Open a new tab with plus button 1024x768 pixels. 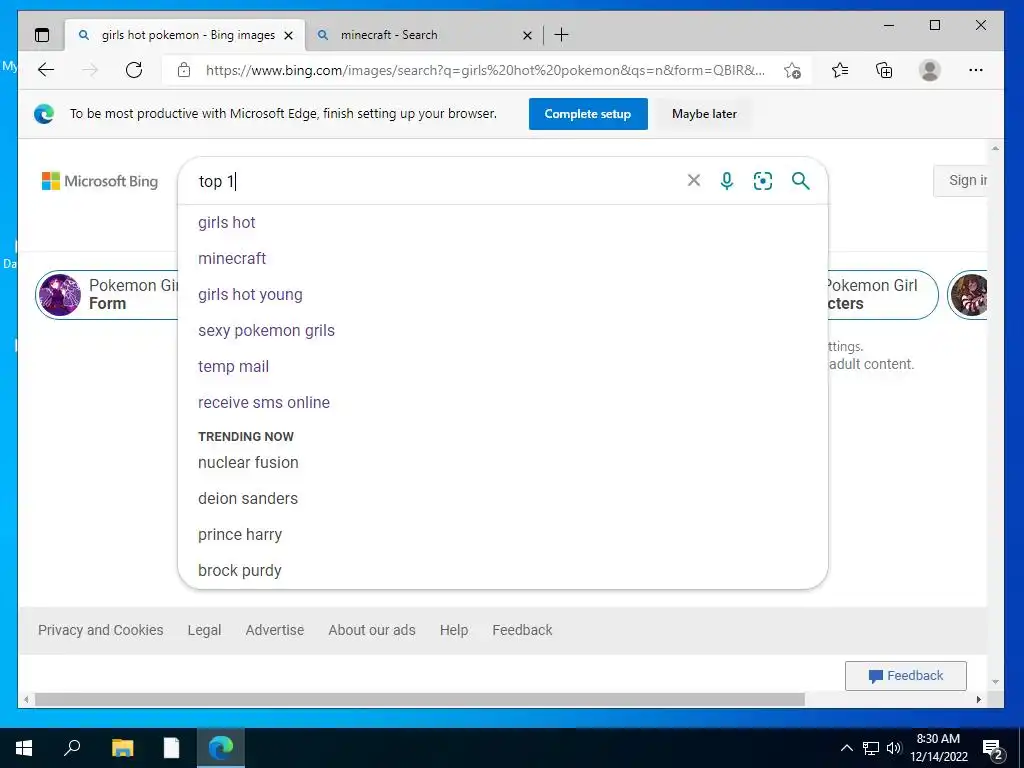point(561,35)
